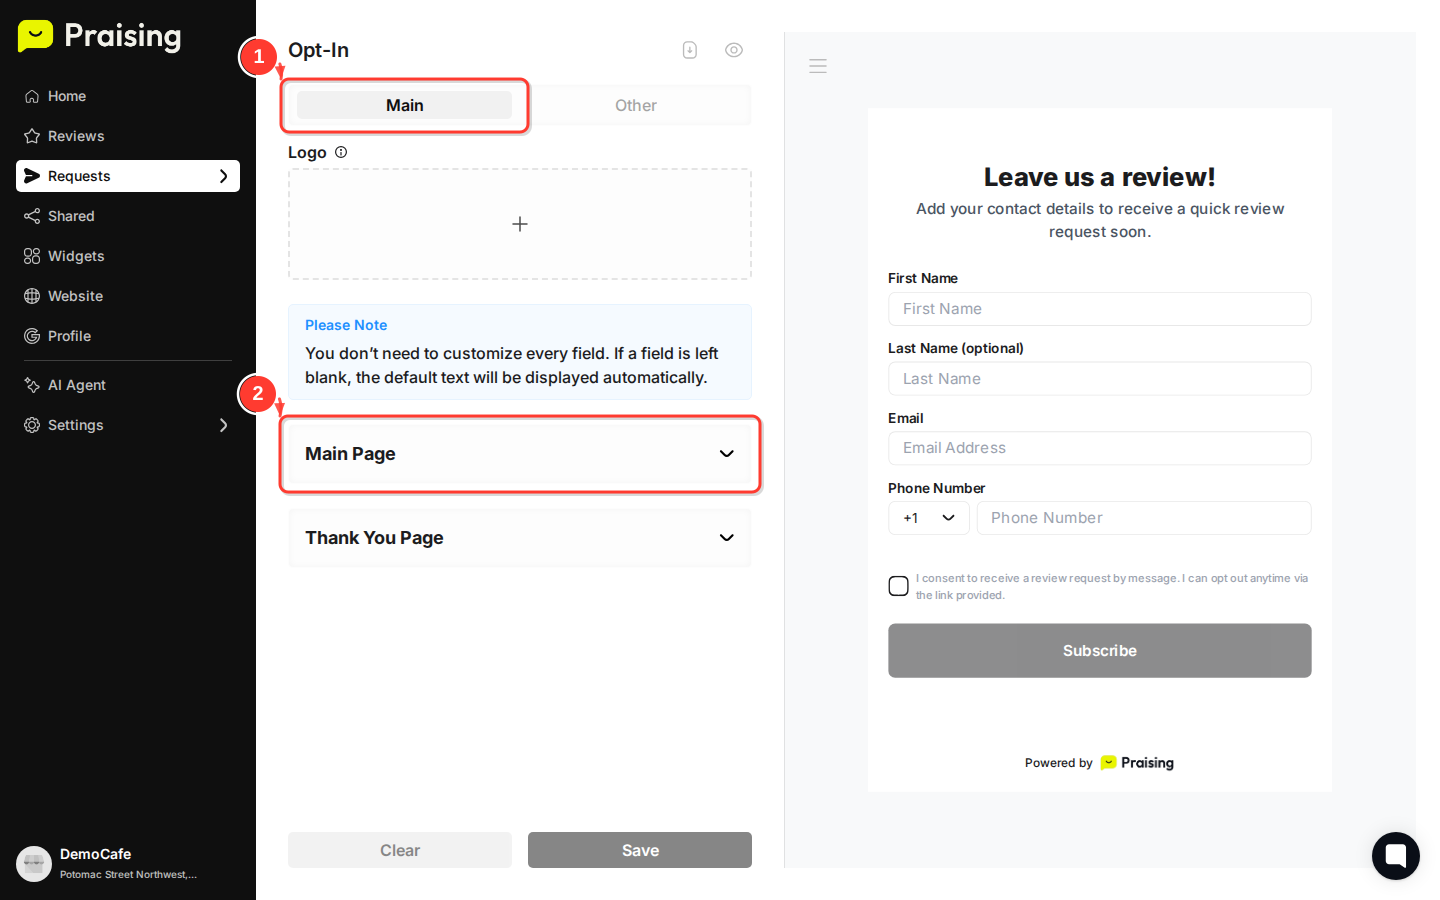
Task: Open the chat support bubble
Action: (1395, 856)
